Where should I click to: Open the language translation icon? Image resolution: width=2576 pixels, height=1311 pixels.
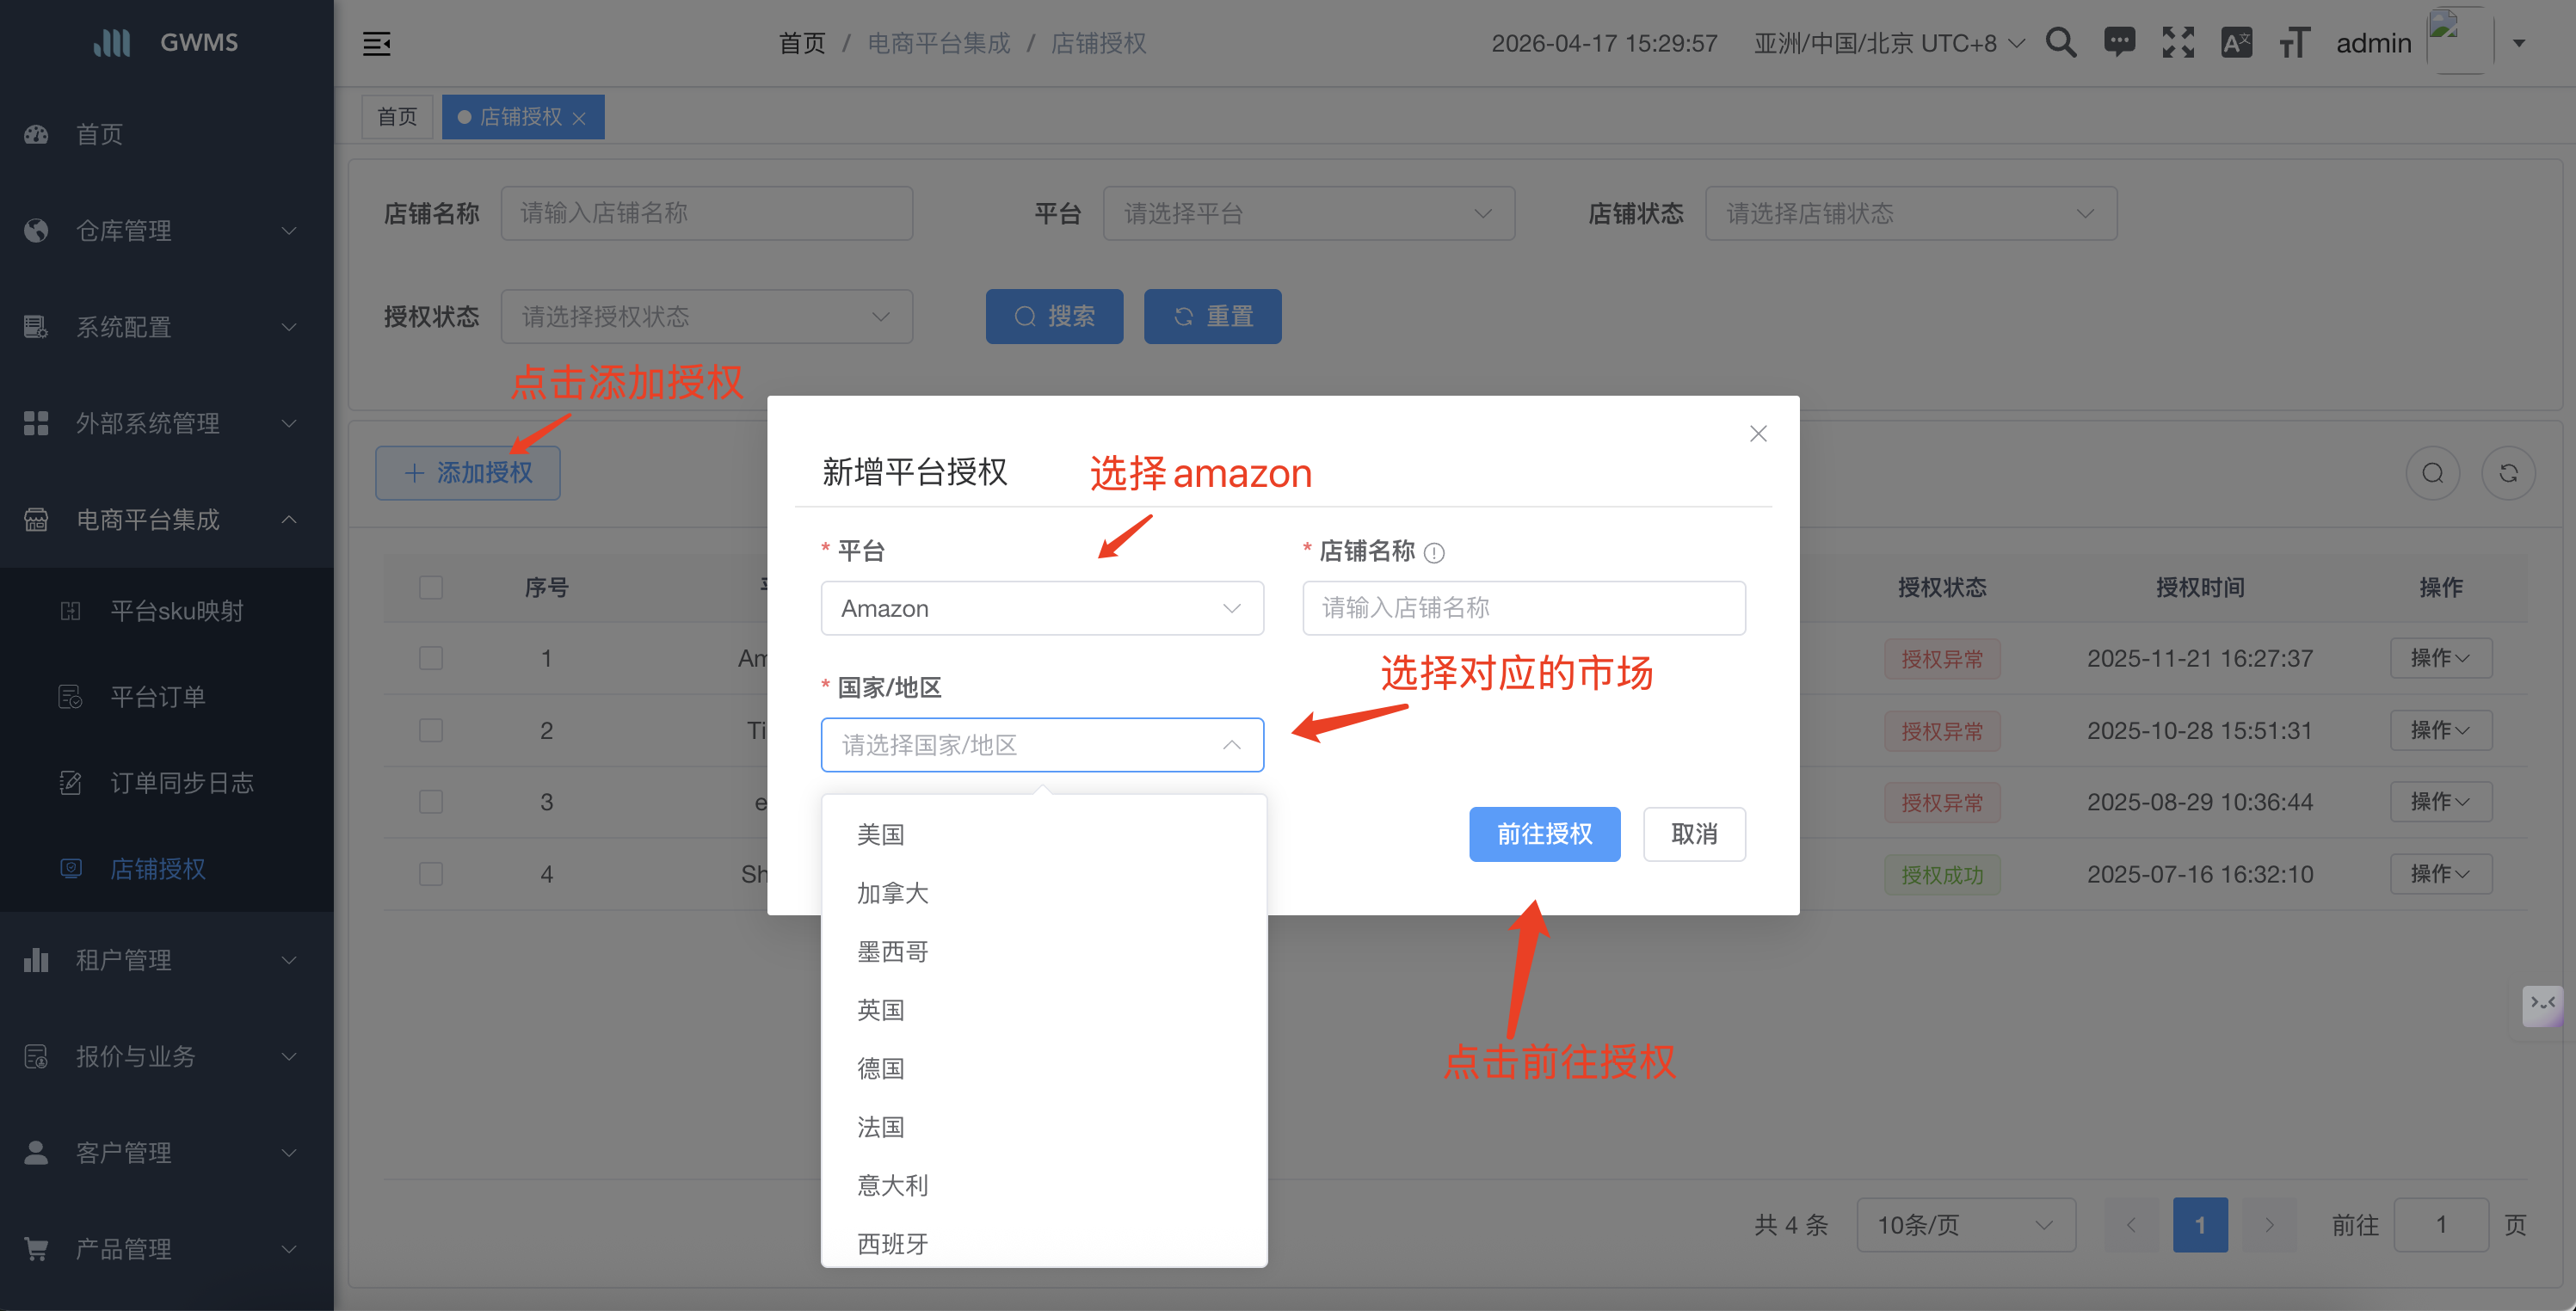tap(2236, 43)
